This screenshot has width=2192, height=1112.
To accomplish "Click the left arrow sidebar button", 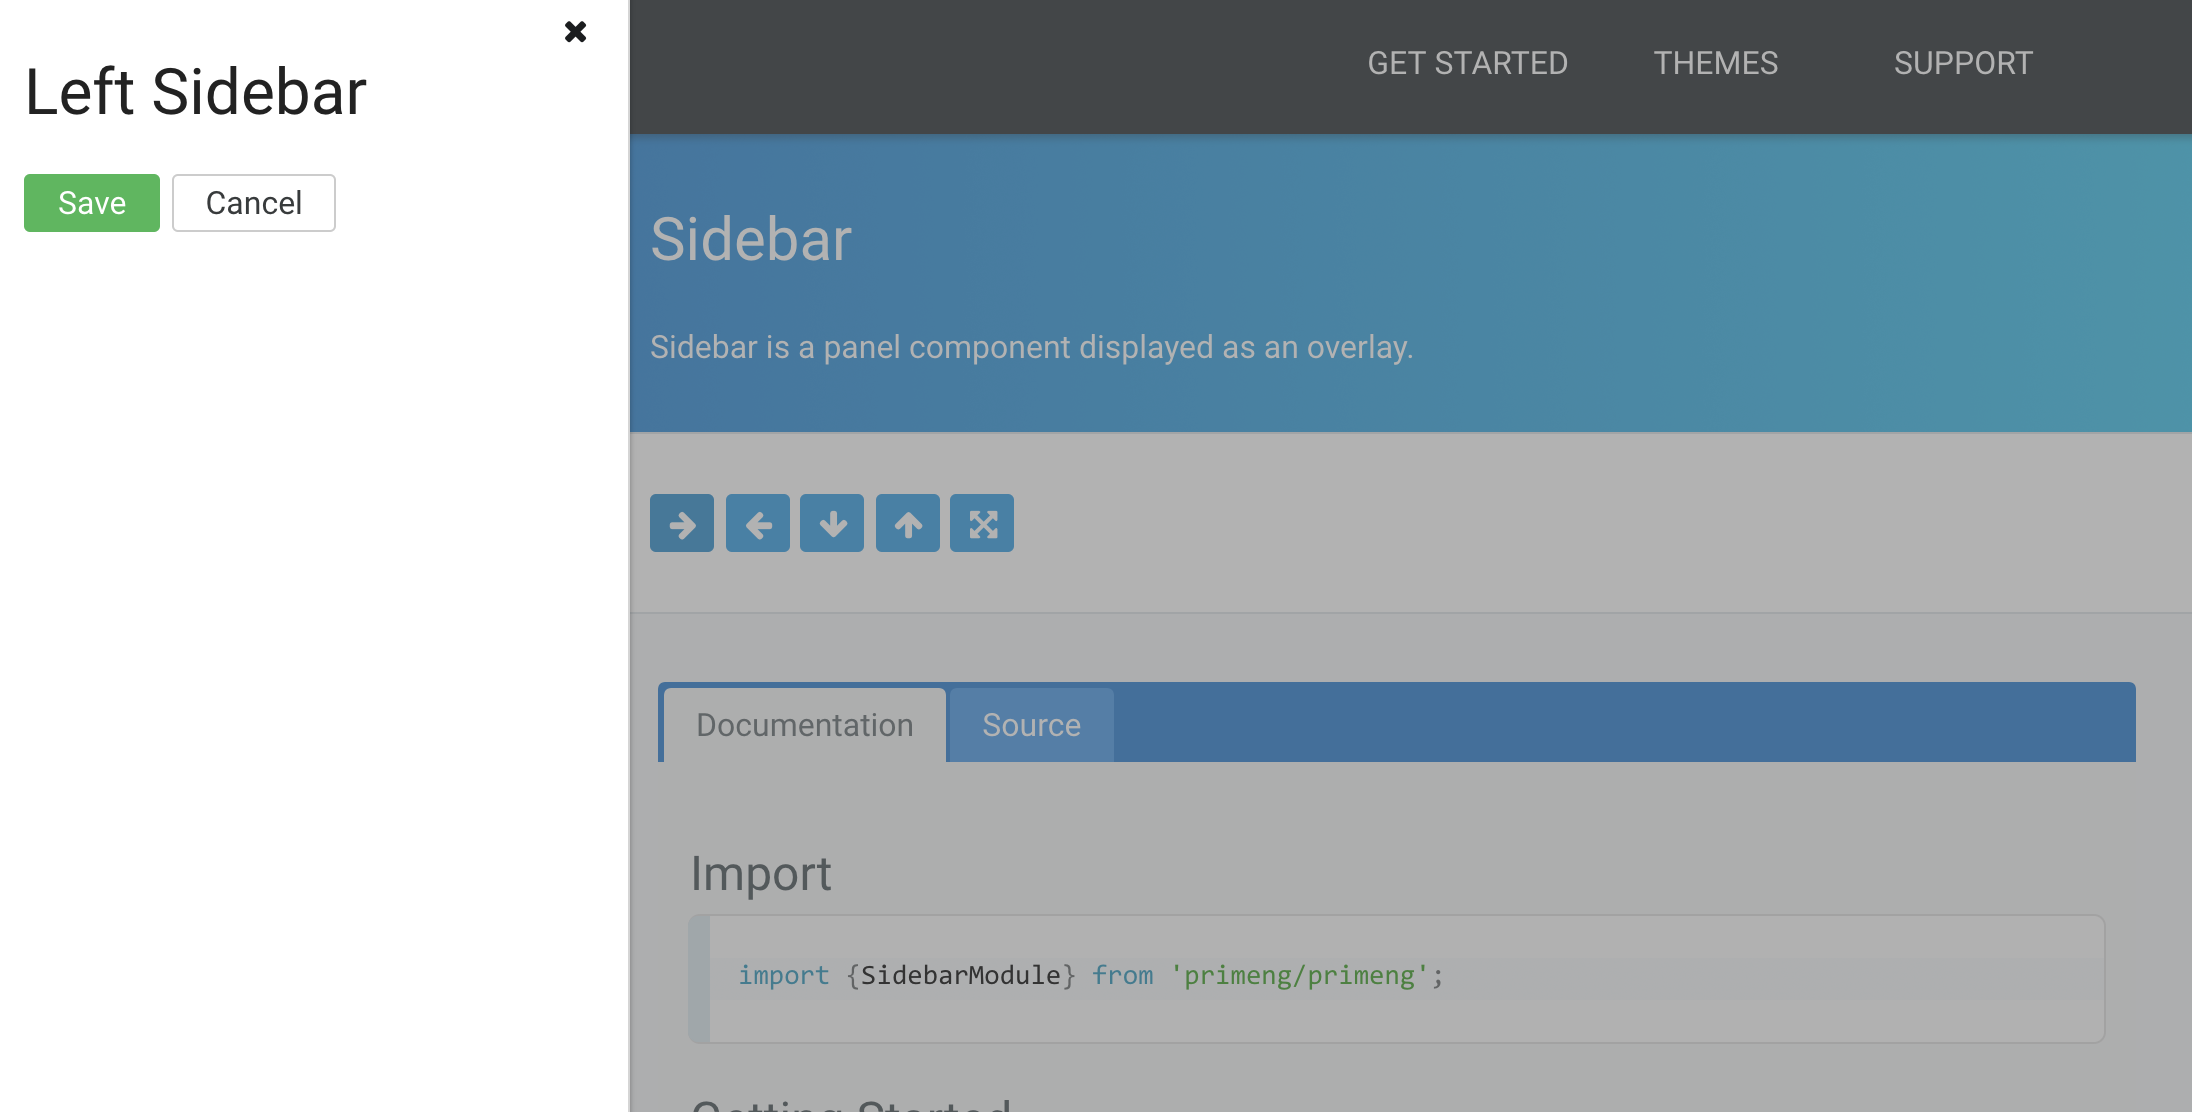I will tap(758, 523).
